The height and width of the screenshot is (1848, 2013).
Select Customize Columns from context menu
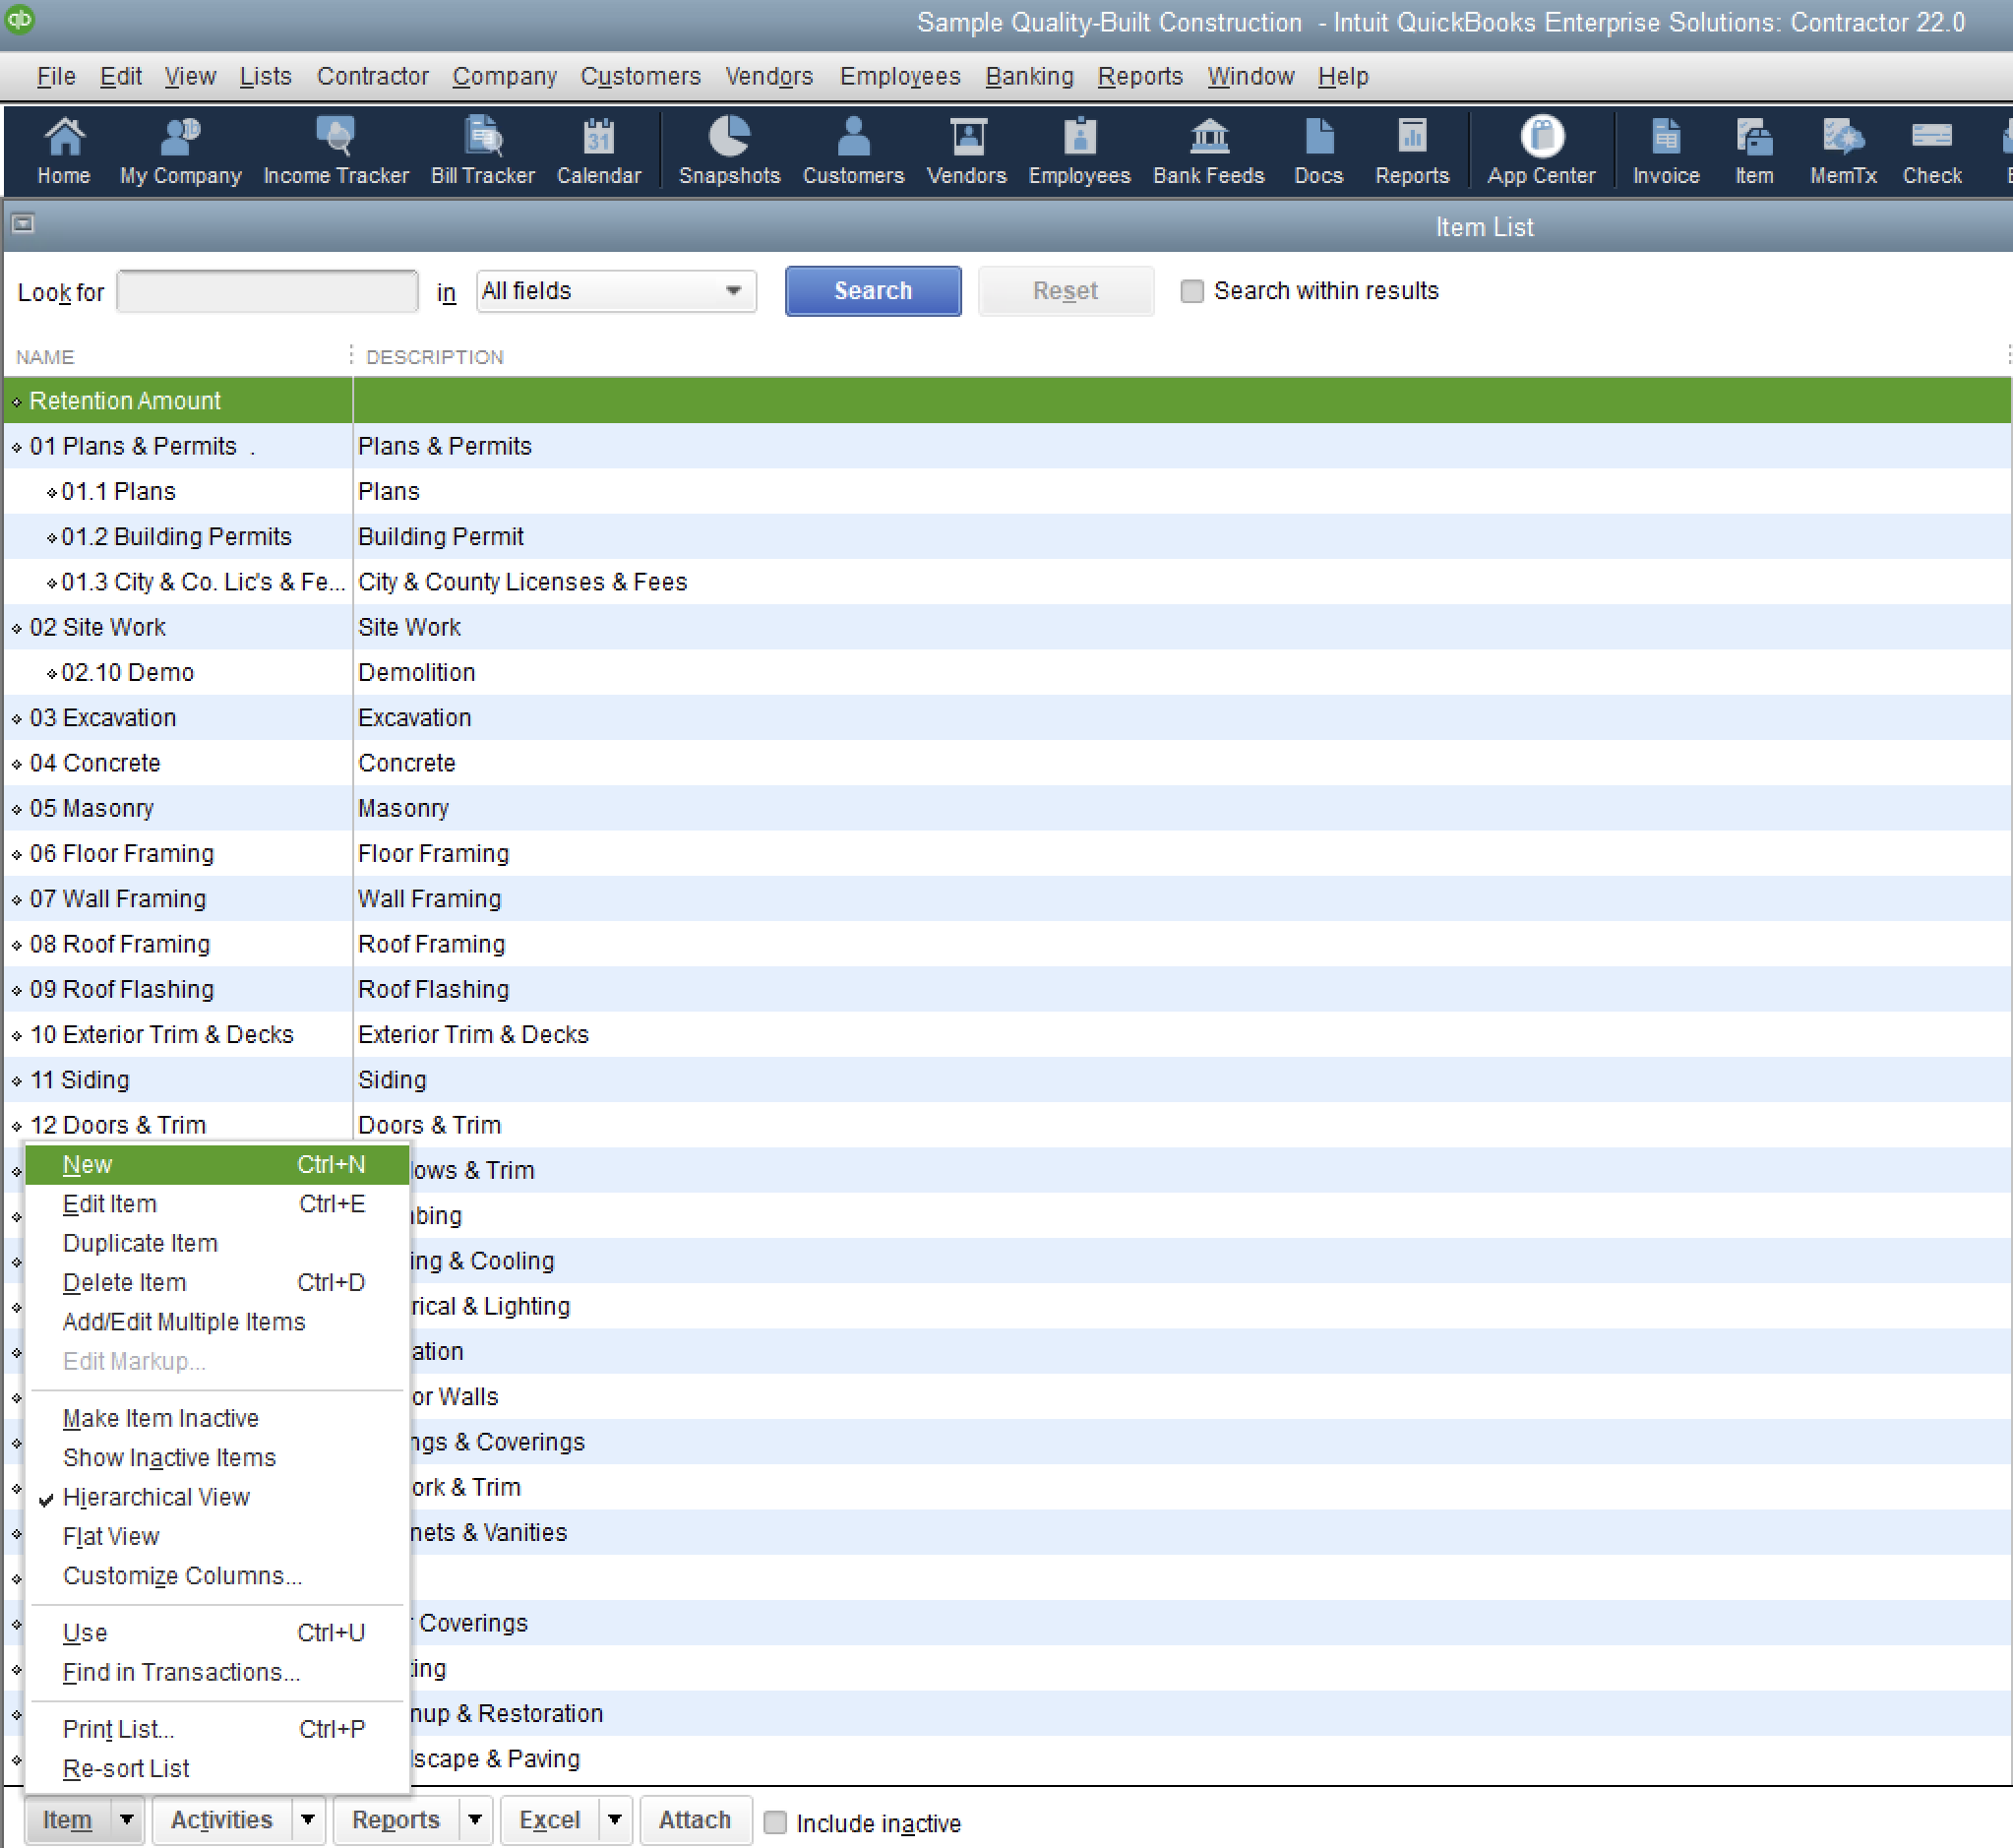184,1574
